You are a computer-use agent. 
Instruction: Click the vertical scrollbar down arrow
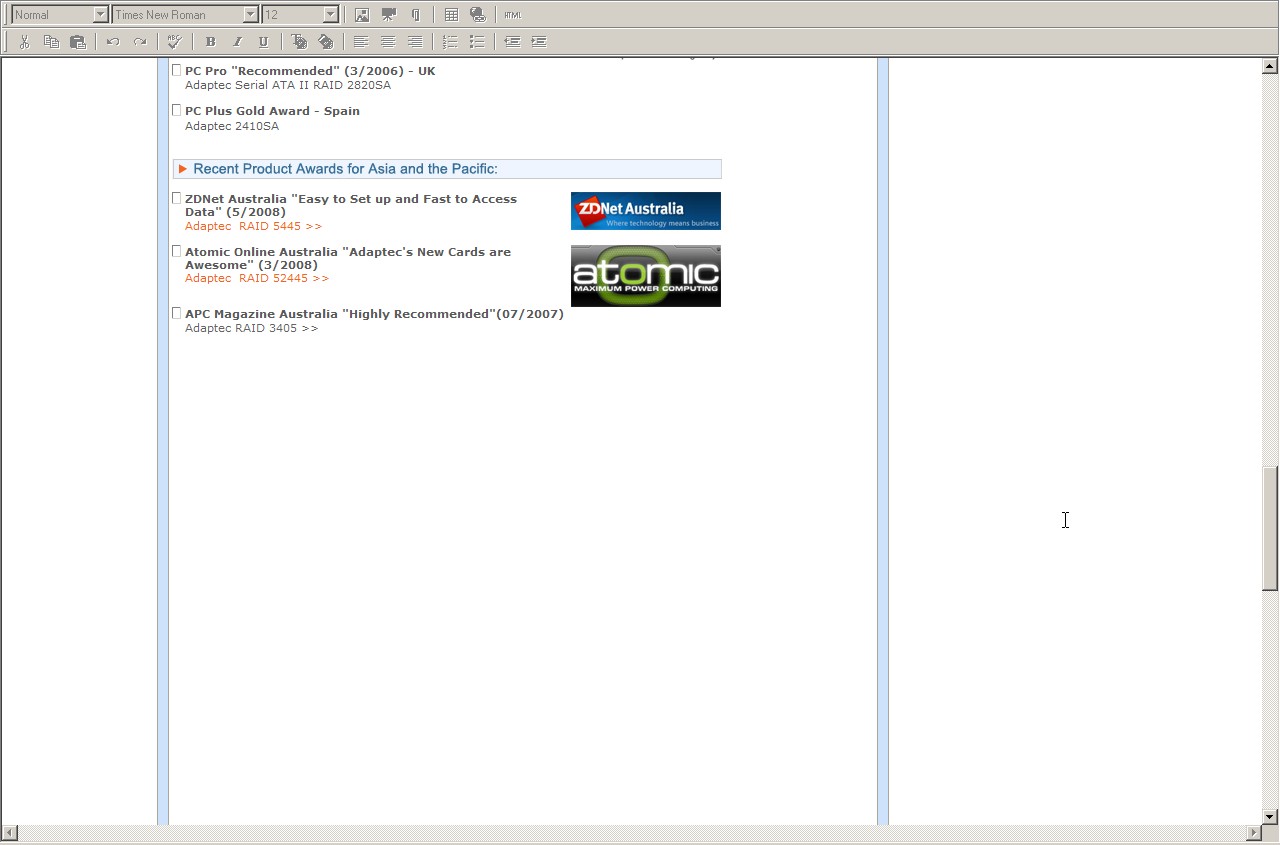coord(1270,816)
